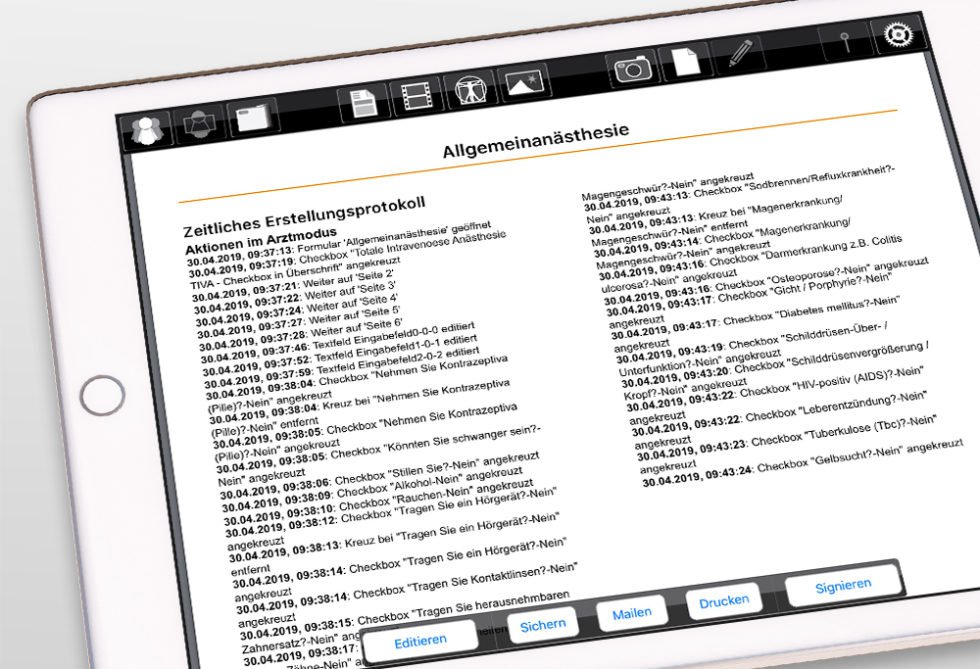Select the pencil drawing tool
980x669 pixels.
tap(741, 54)
